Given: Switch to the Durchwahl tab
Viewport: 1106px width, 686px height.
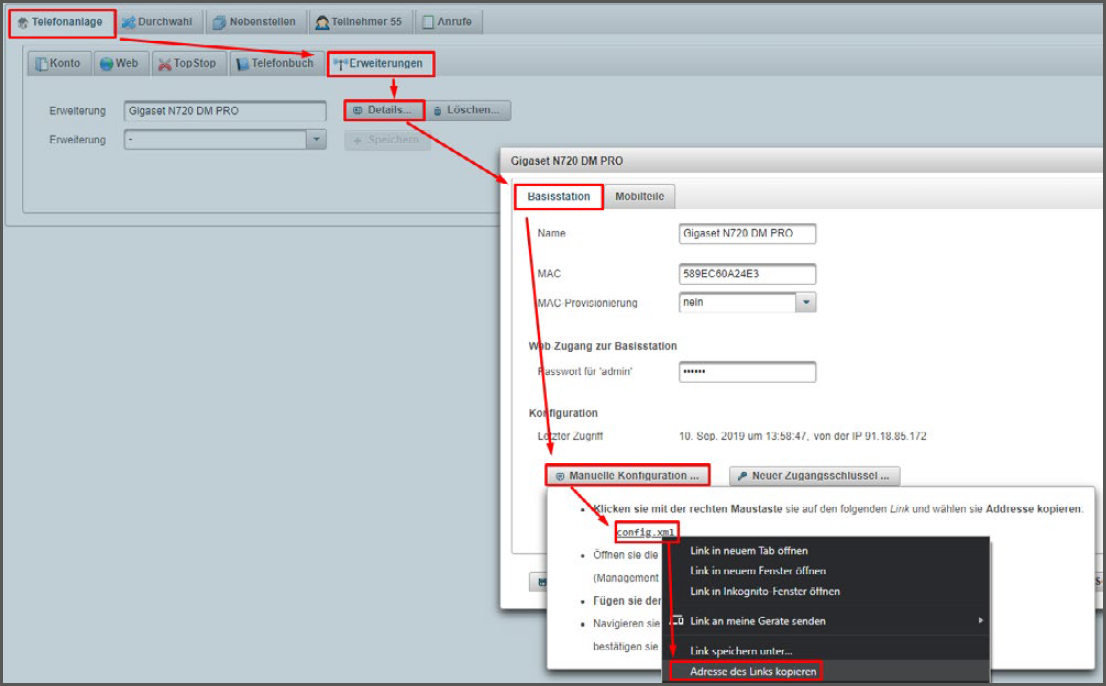Looking at the screenshot, I should click(157, 22).
